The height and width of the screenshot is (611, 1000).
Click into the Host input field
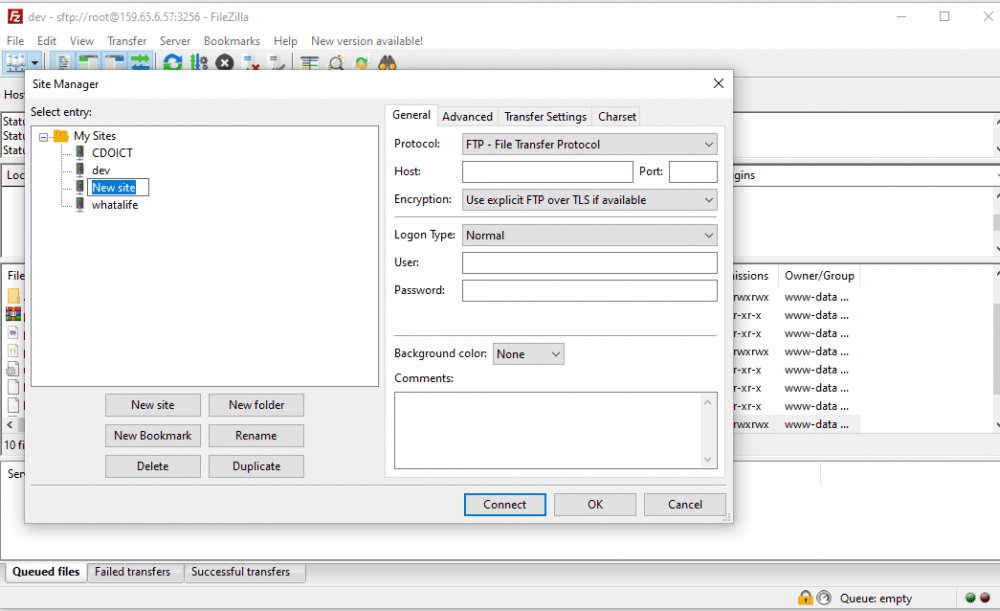pyautogui.click(x=547, y=172)
